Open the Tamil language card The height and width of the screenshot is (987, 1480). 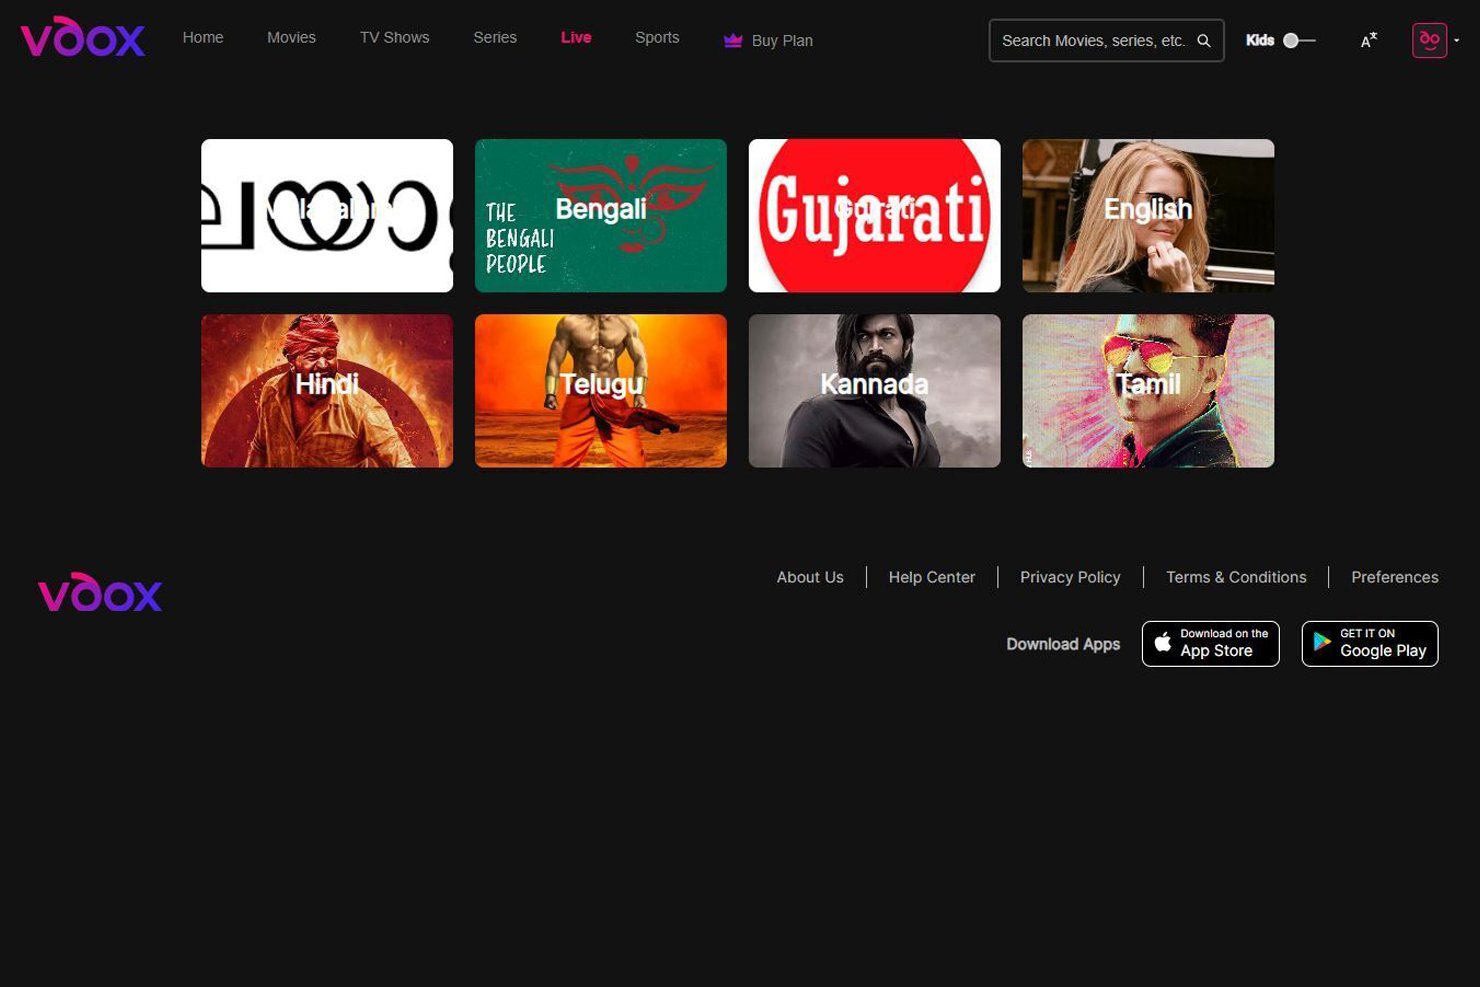1148,391
